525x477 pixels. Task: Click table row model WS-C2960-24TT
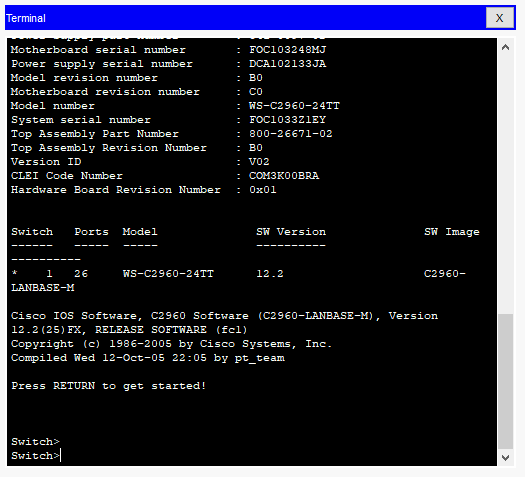coord(168,274)
